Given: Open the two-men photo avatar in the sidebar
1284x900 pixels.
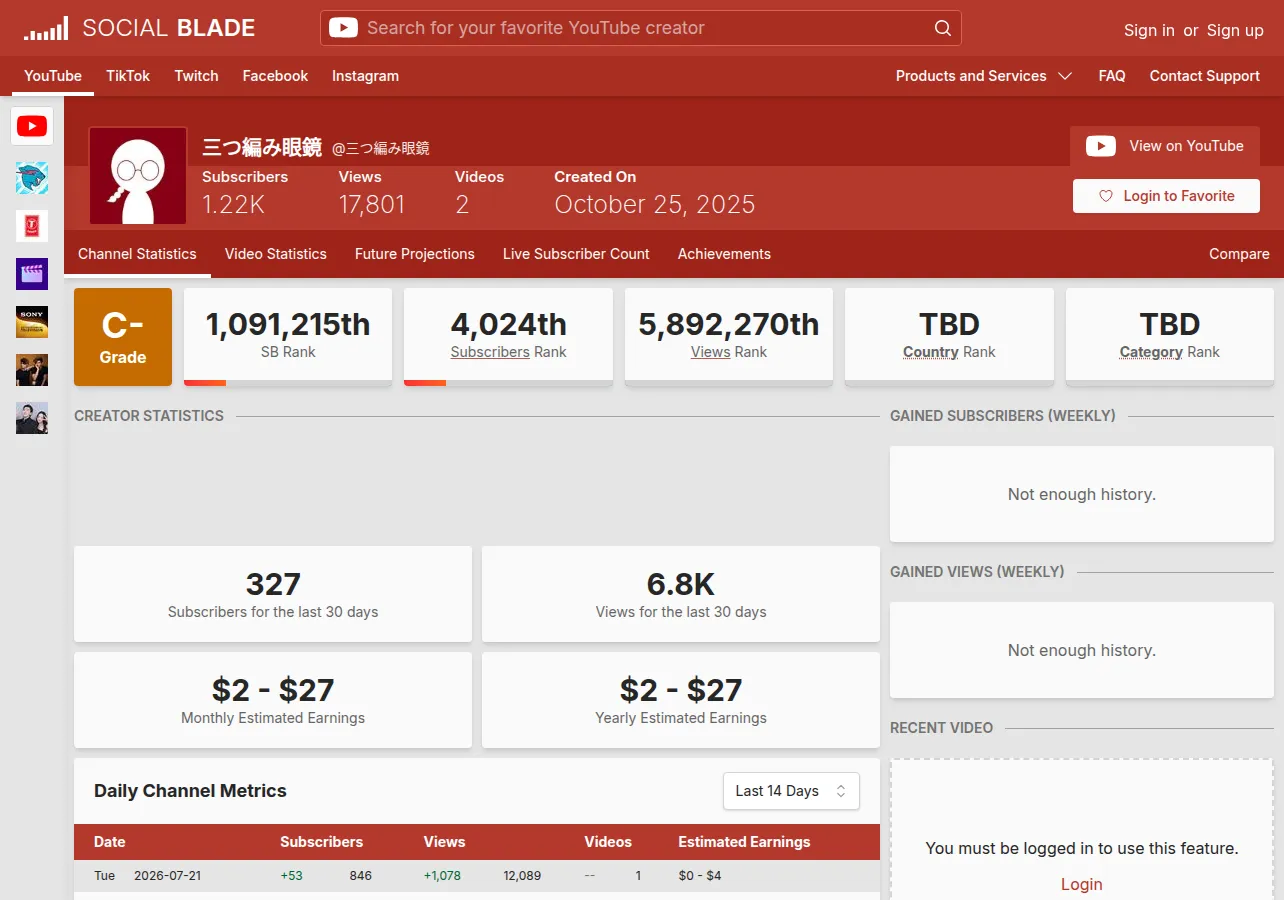Looking at the screenshot, I should tap(32, 370).
